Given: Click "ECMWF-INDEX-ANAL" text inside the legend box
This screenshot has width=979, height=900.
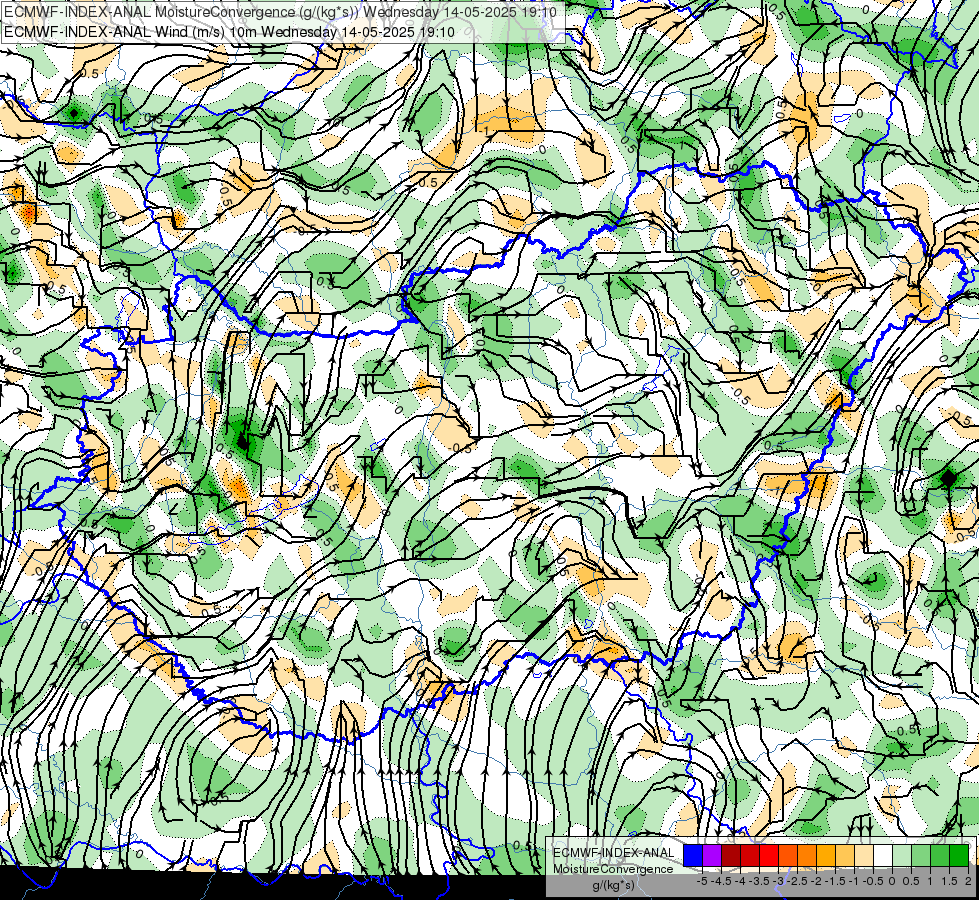Looking at the screenshot, I should (x=614, y=853).
